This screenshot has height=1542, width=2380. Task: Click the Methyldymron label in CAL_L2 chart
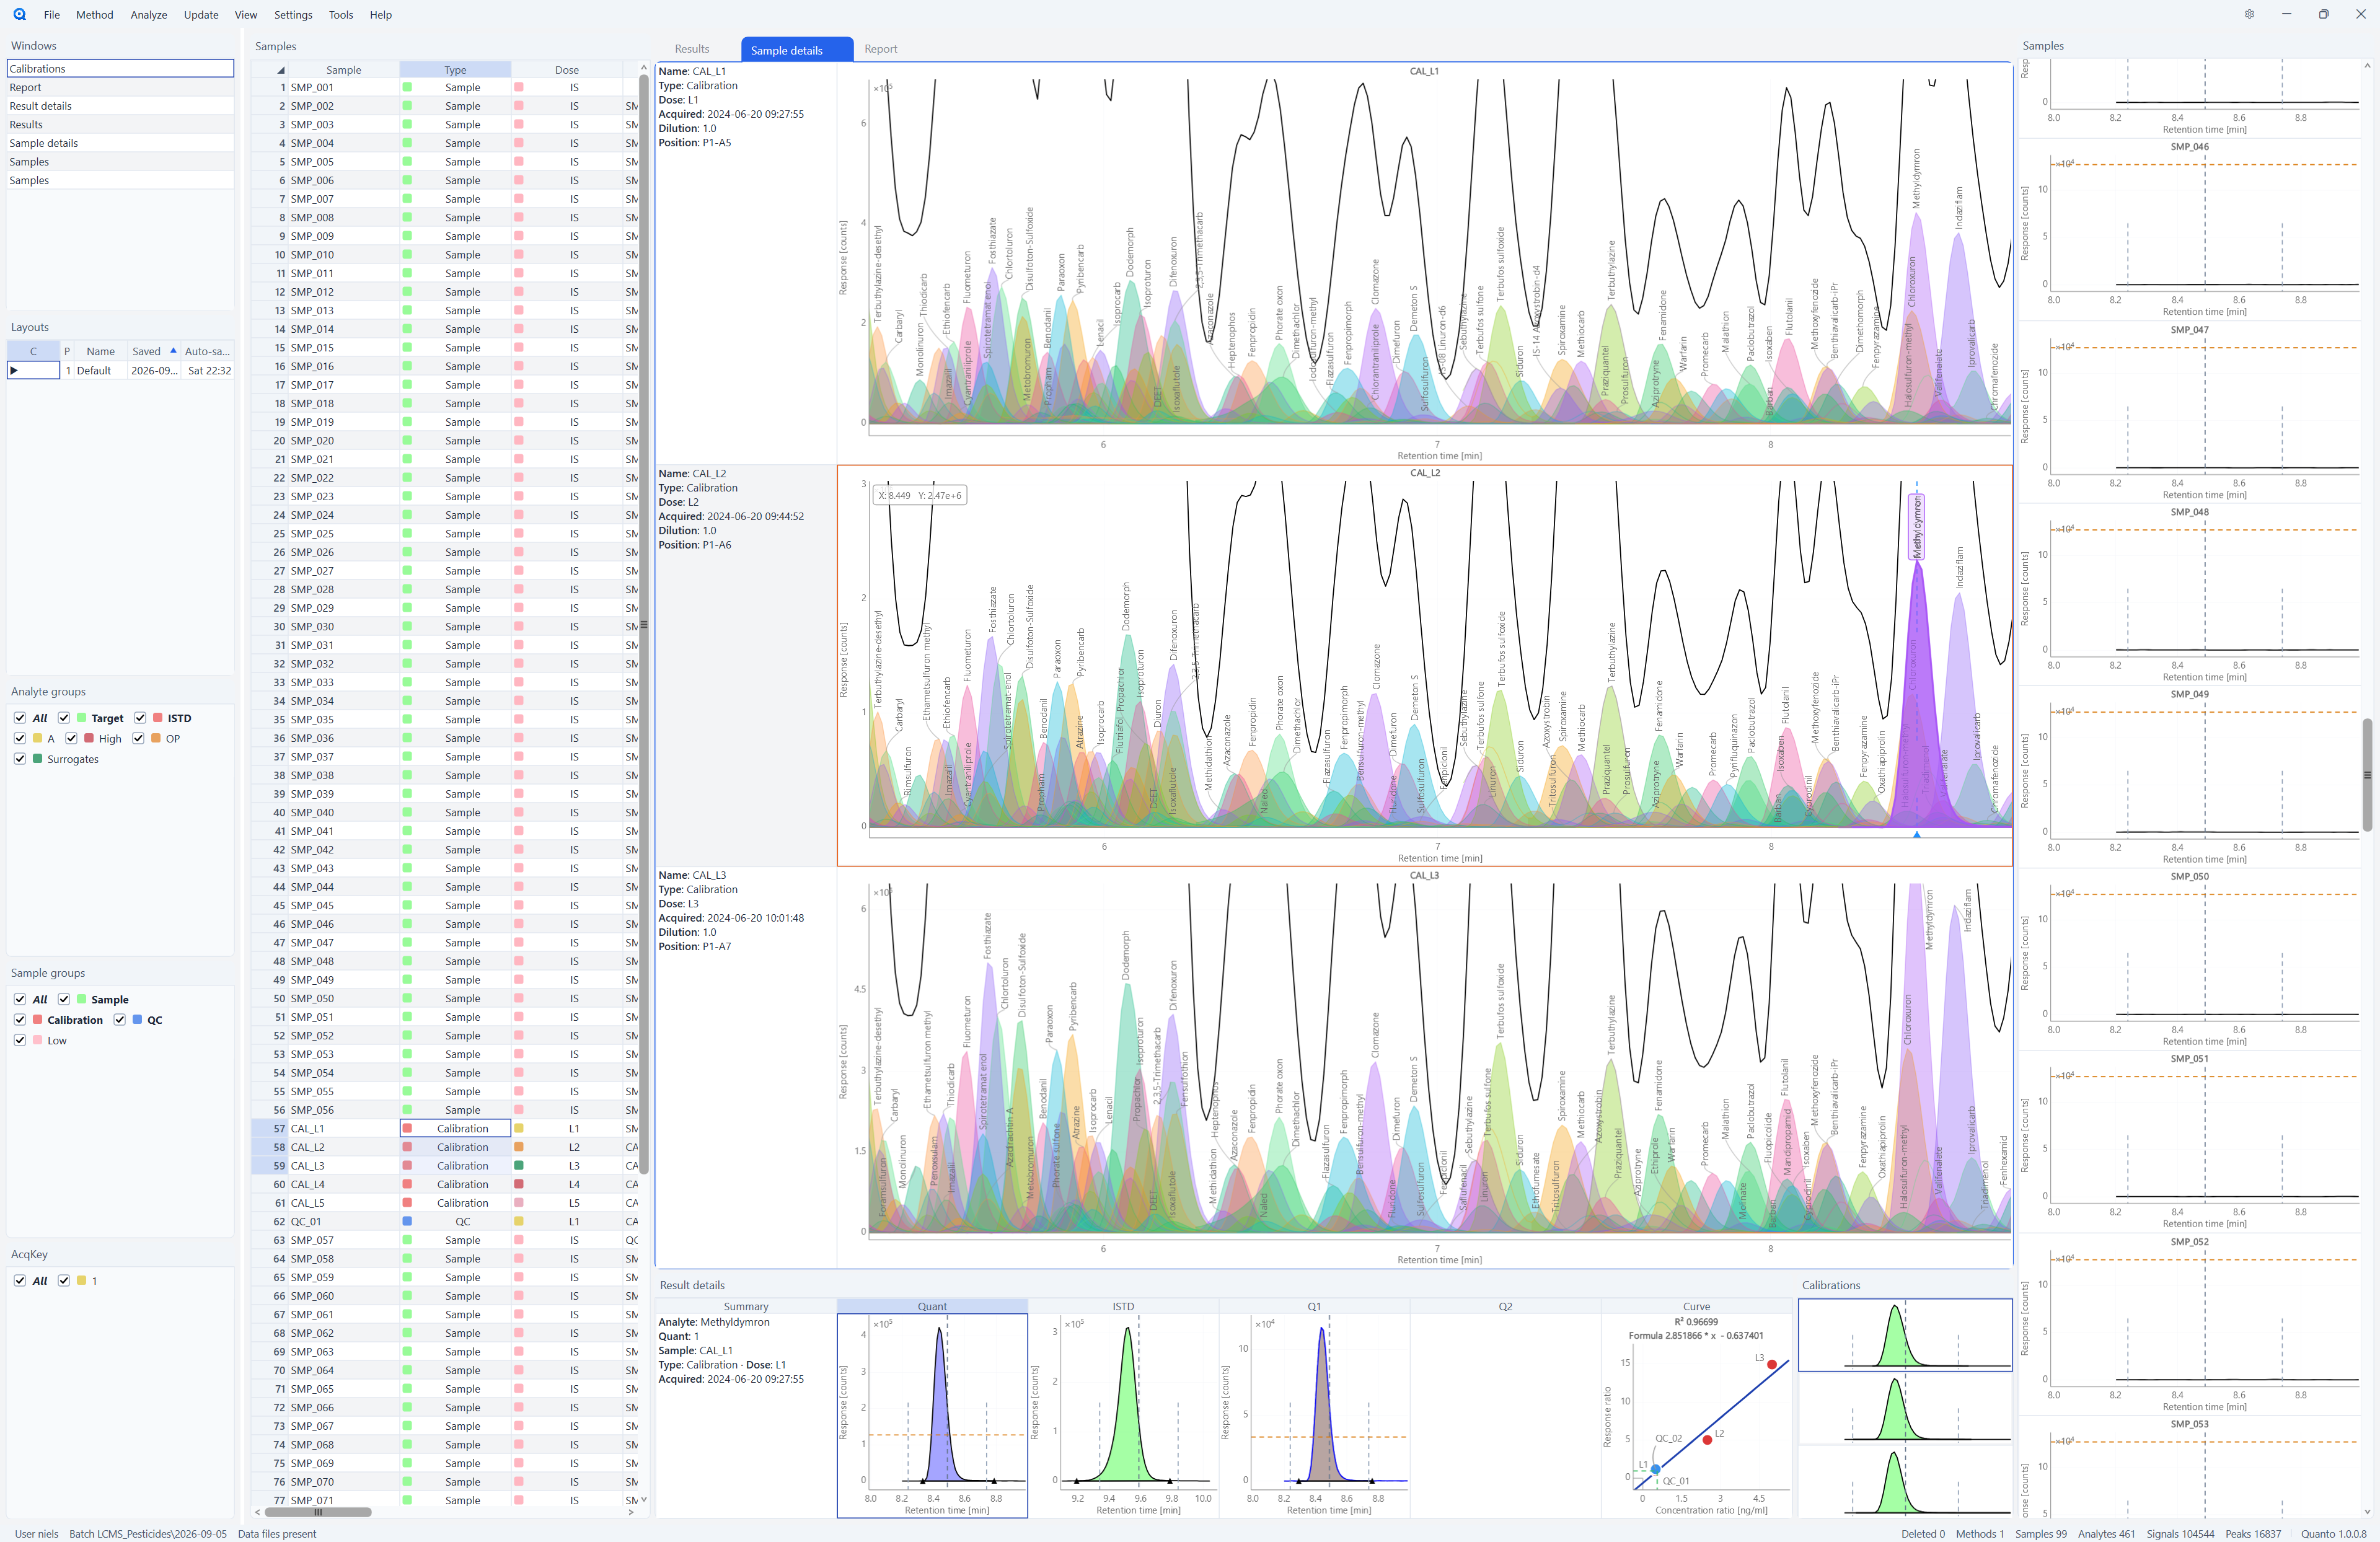[x=1917, y=527]
